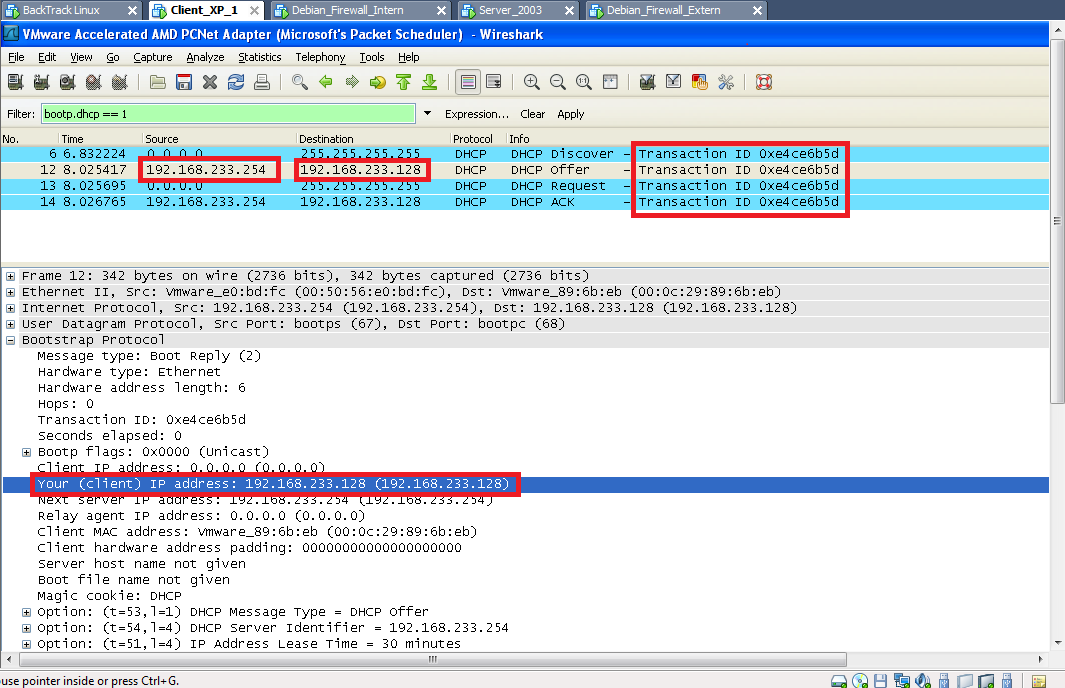This screenshot has height=688, width=1065.
Task: Open capture options from the toolbar
Action: tap(41, 82)
